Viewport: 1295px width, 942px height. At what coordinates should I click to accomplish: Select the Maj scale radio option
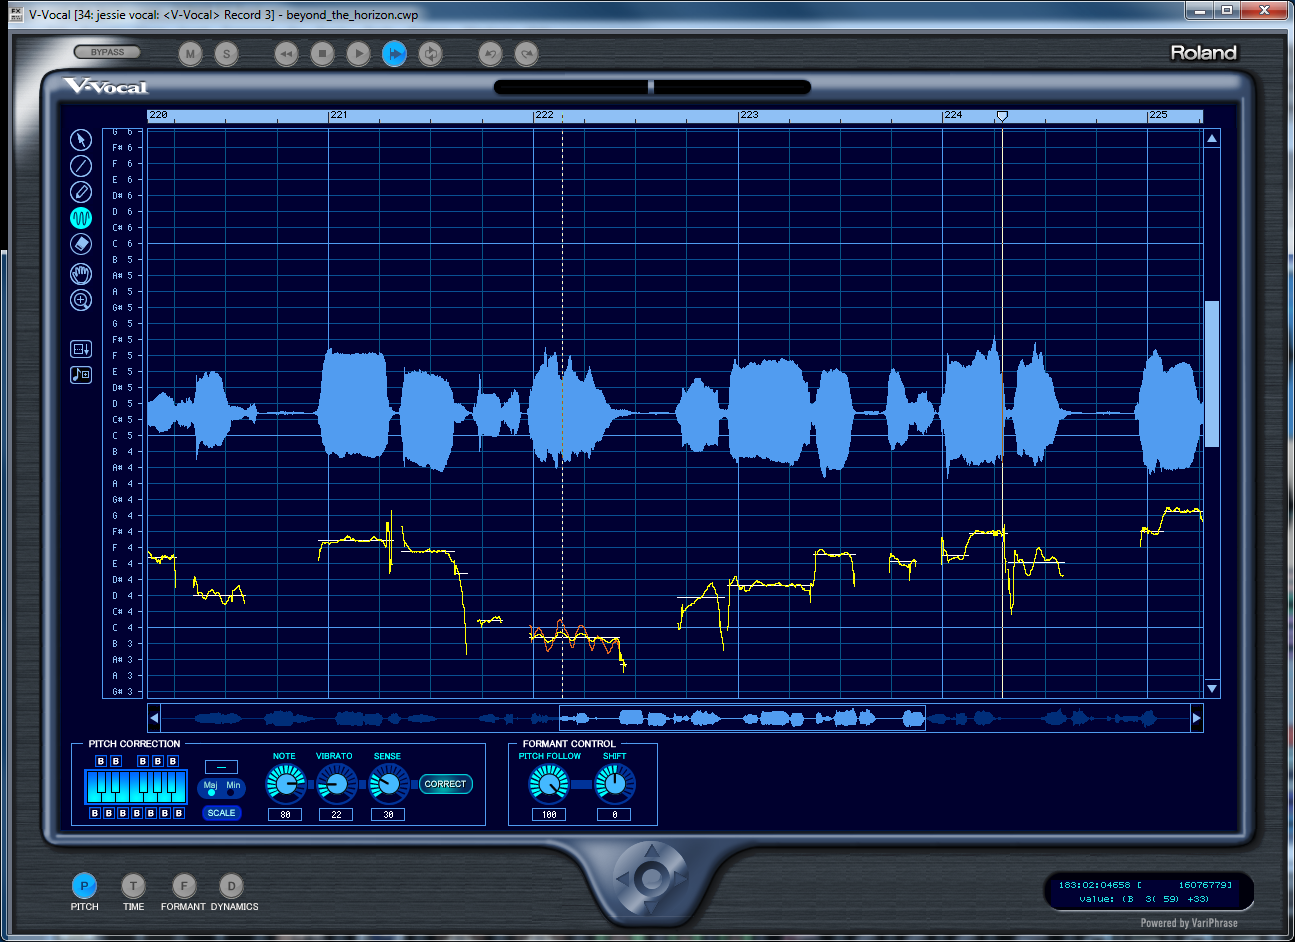tap(211, 793)
